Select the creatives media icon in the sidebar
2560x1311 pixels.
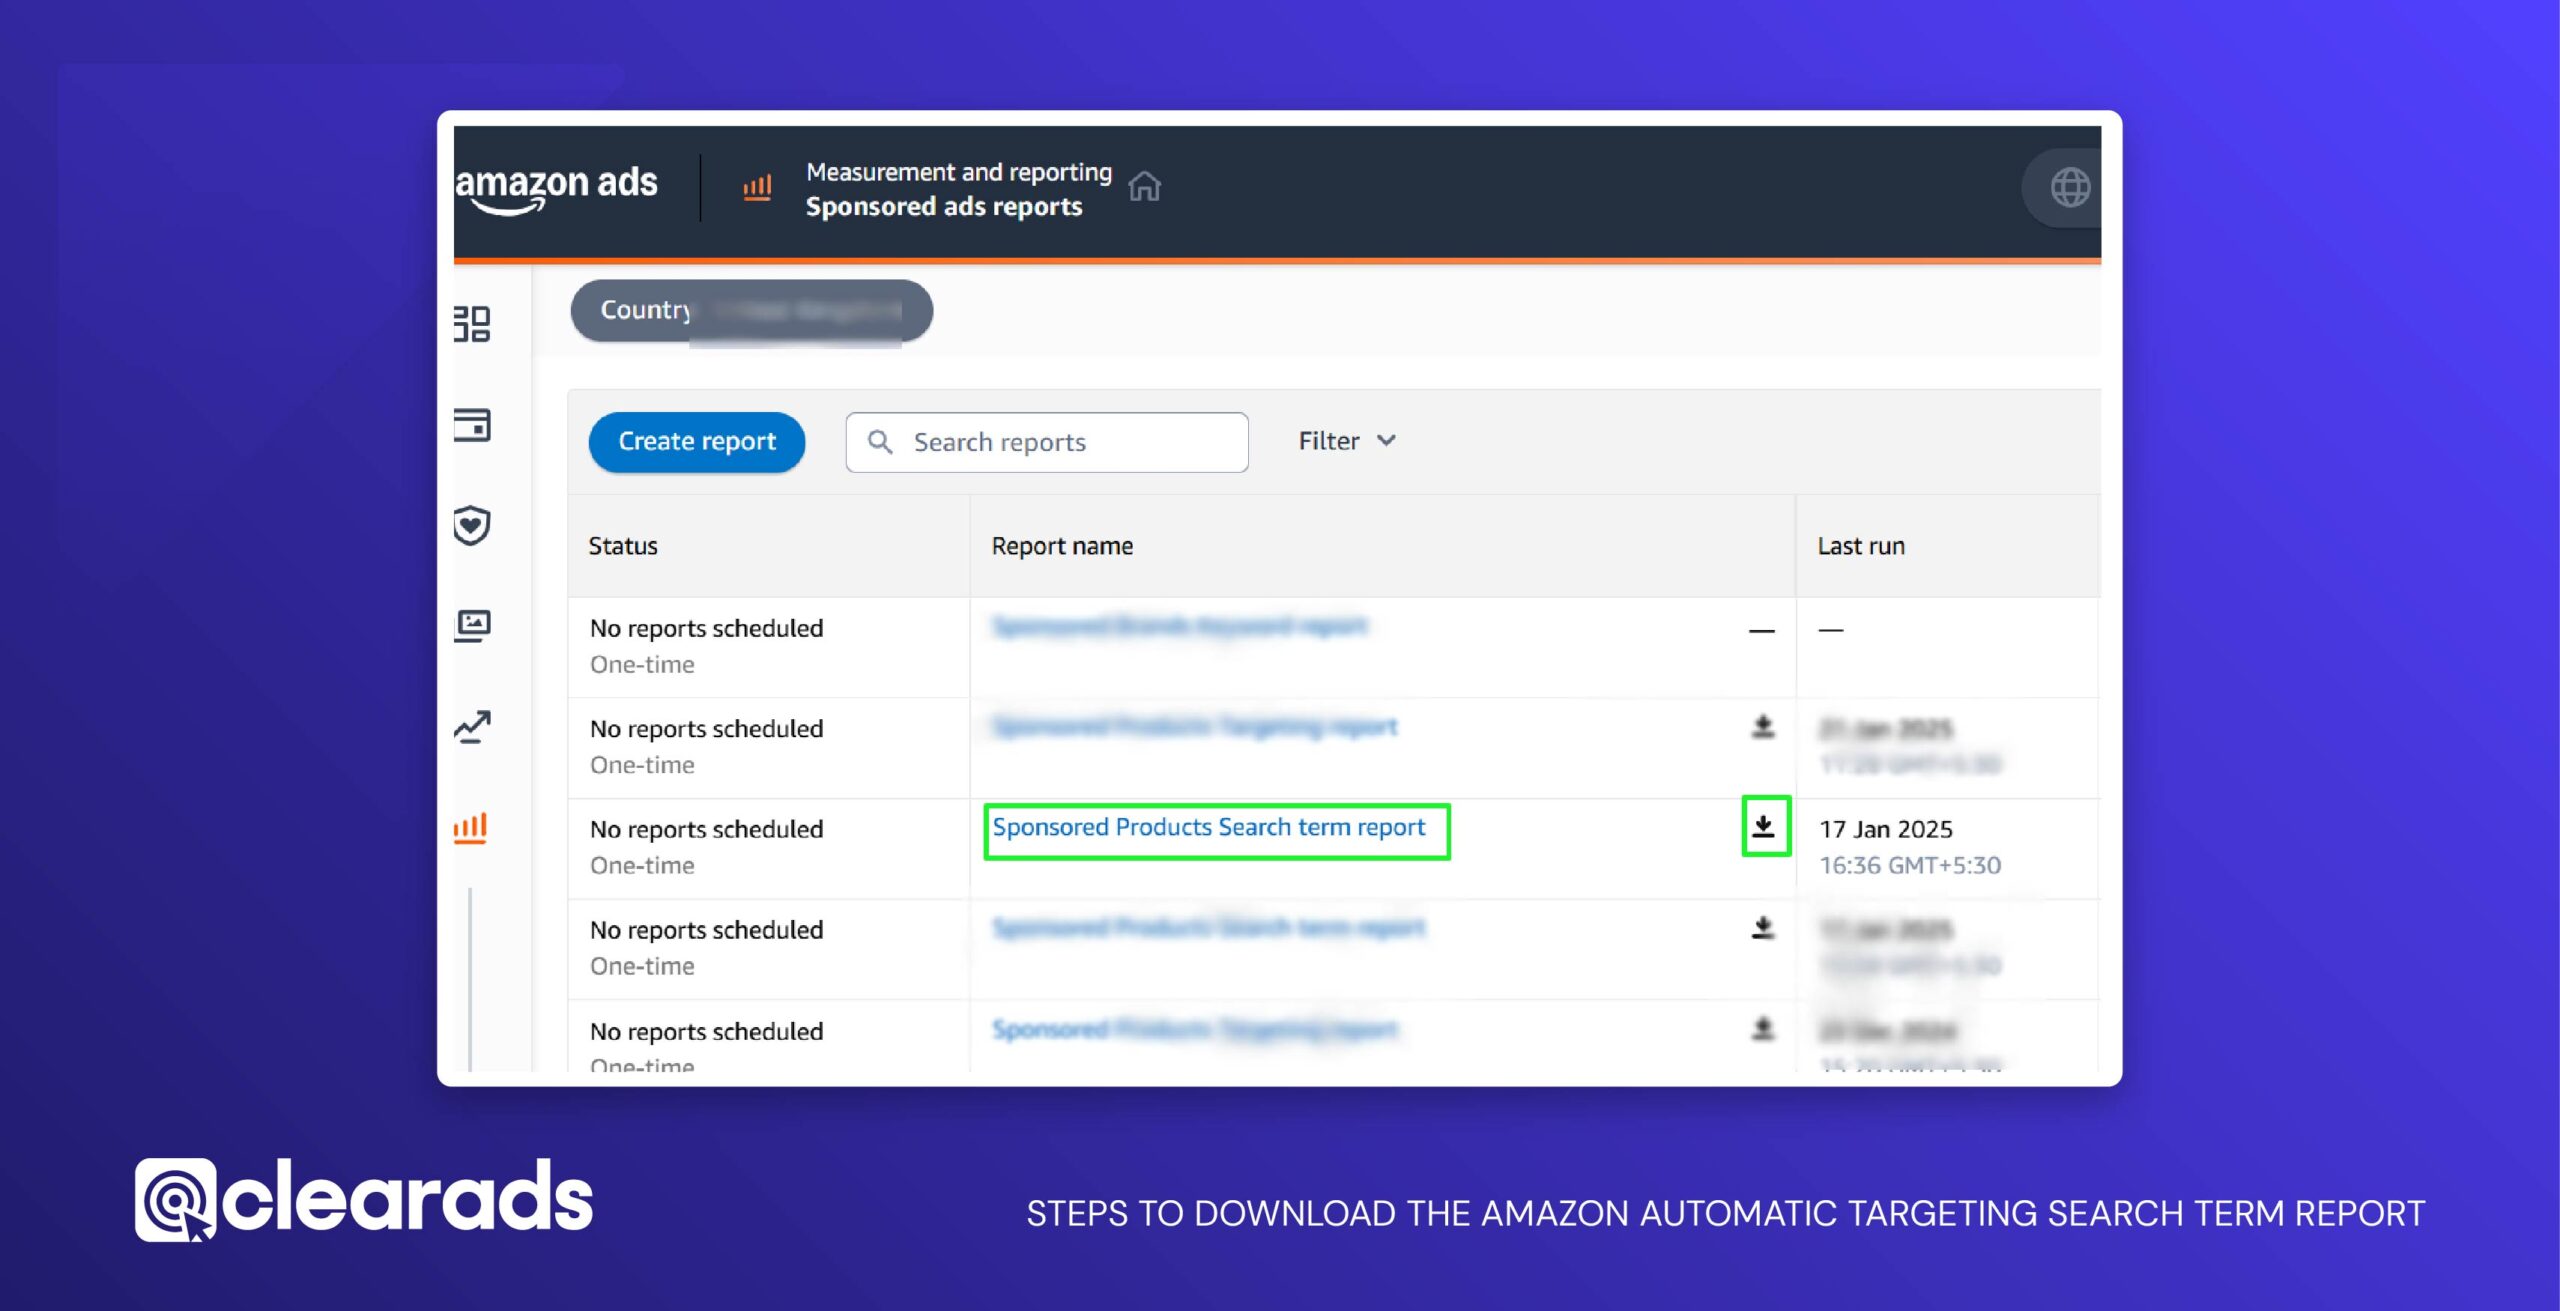click(473, 625)
